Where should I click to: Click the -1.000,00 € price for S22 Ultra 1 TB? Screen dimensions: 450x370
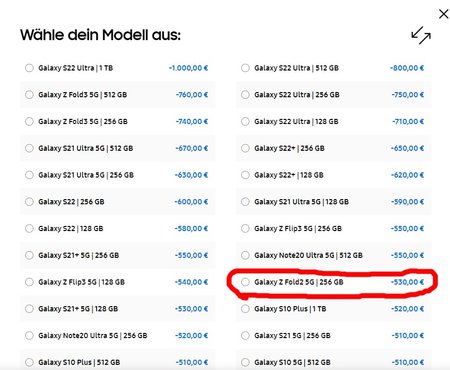click(188, 68)
